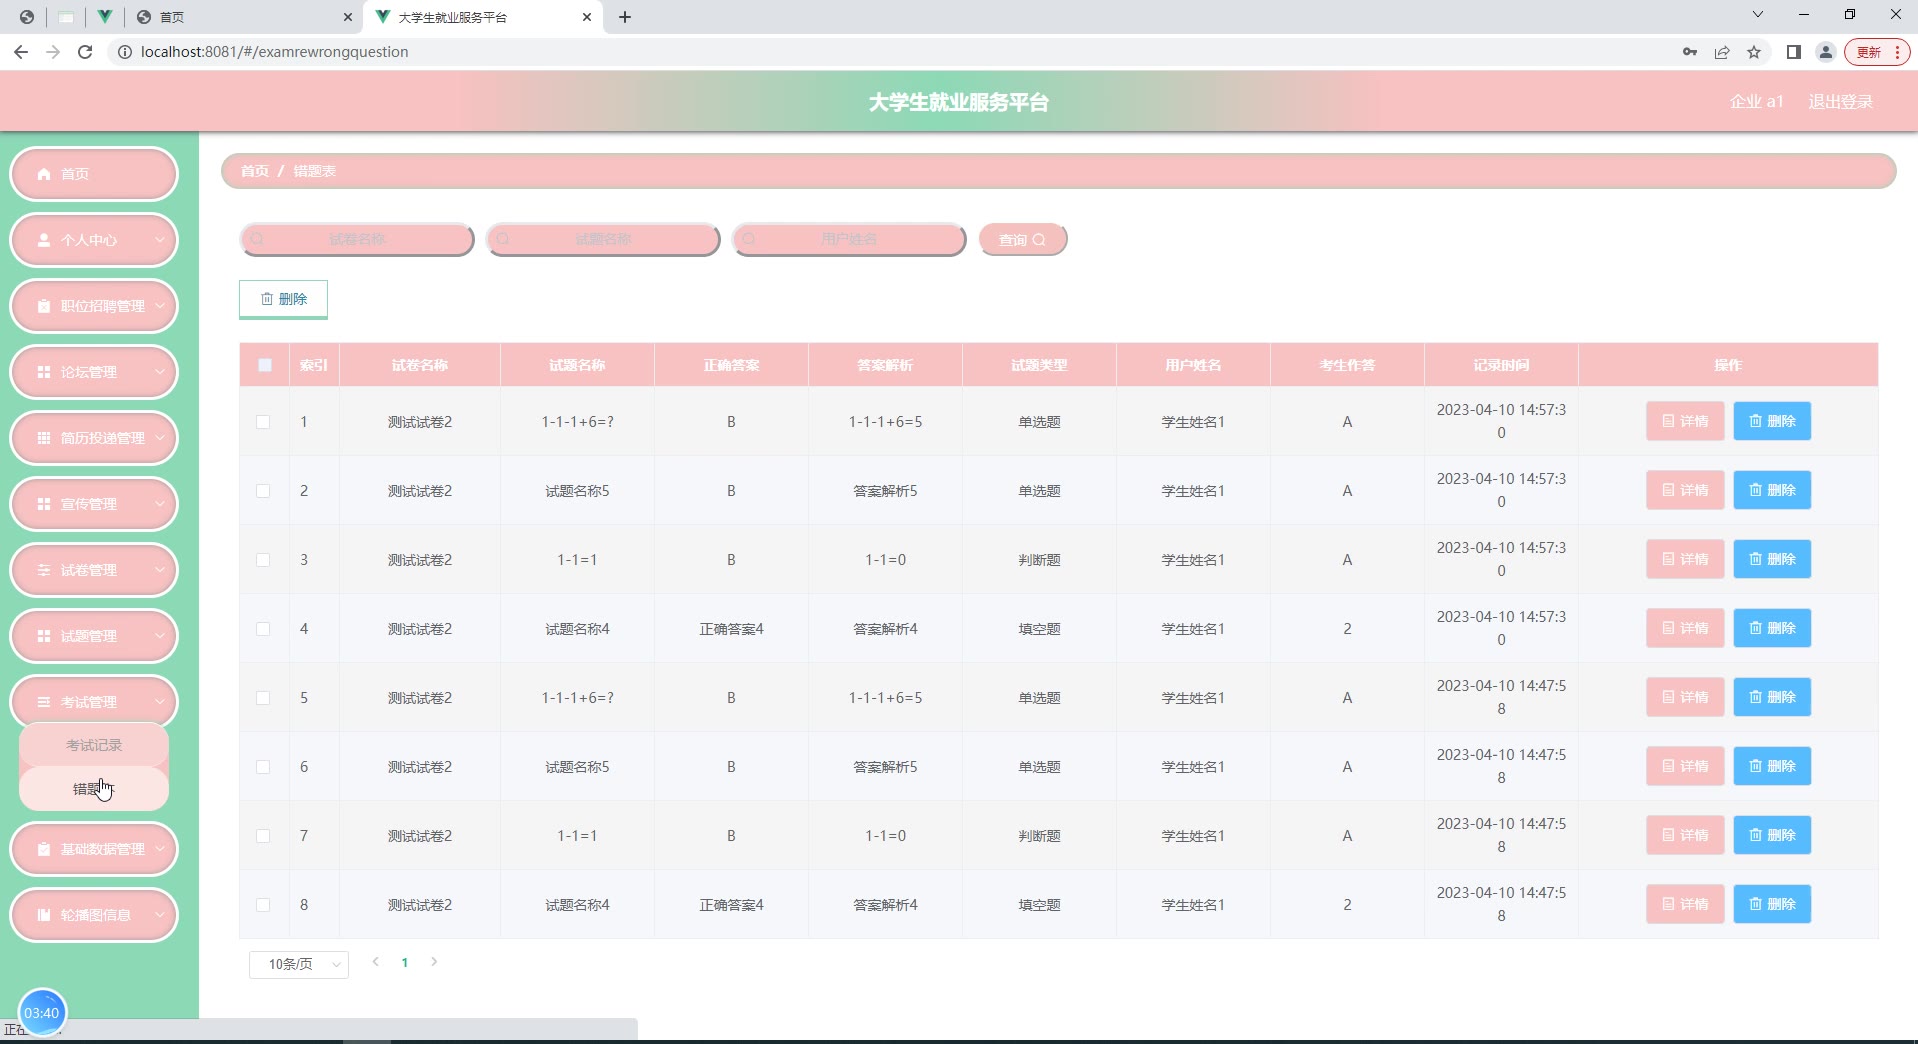Screen dimensions: 1918x1044
Task: Open 详情 for row 8
Action: click(x=1685, y=904)
